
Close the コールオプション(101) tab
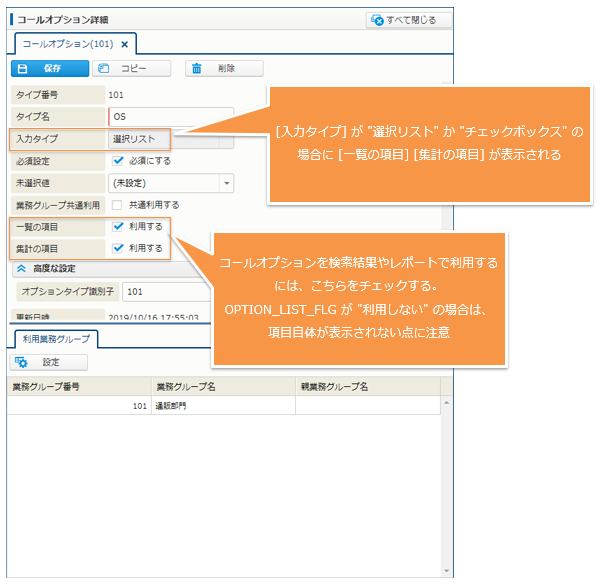point(124,44)
